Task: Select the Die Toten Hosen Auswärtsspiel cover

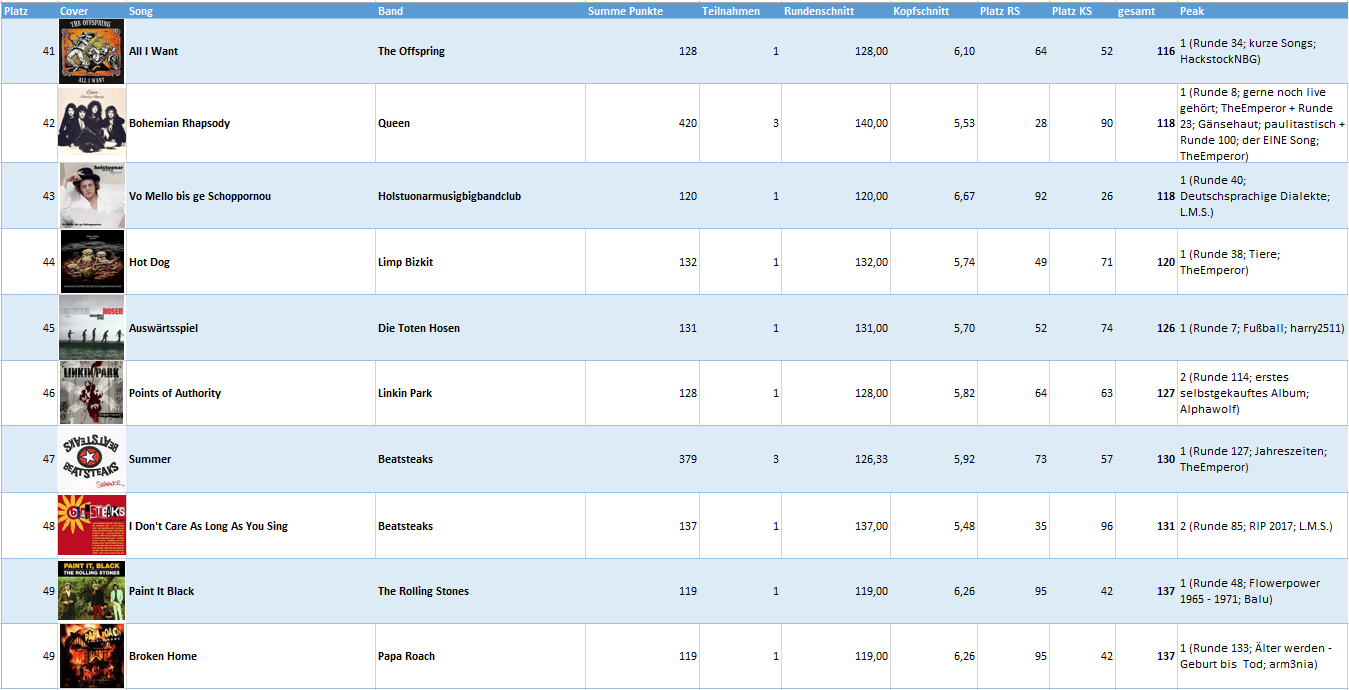Action: pyautogui.click(x=91, y=328)
